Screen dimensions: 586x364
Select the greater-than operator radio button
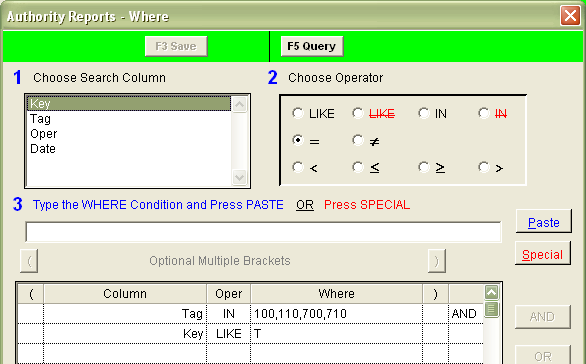point(484,167)
